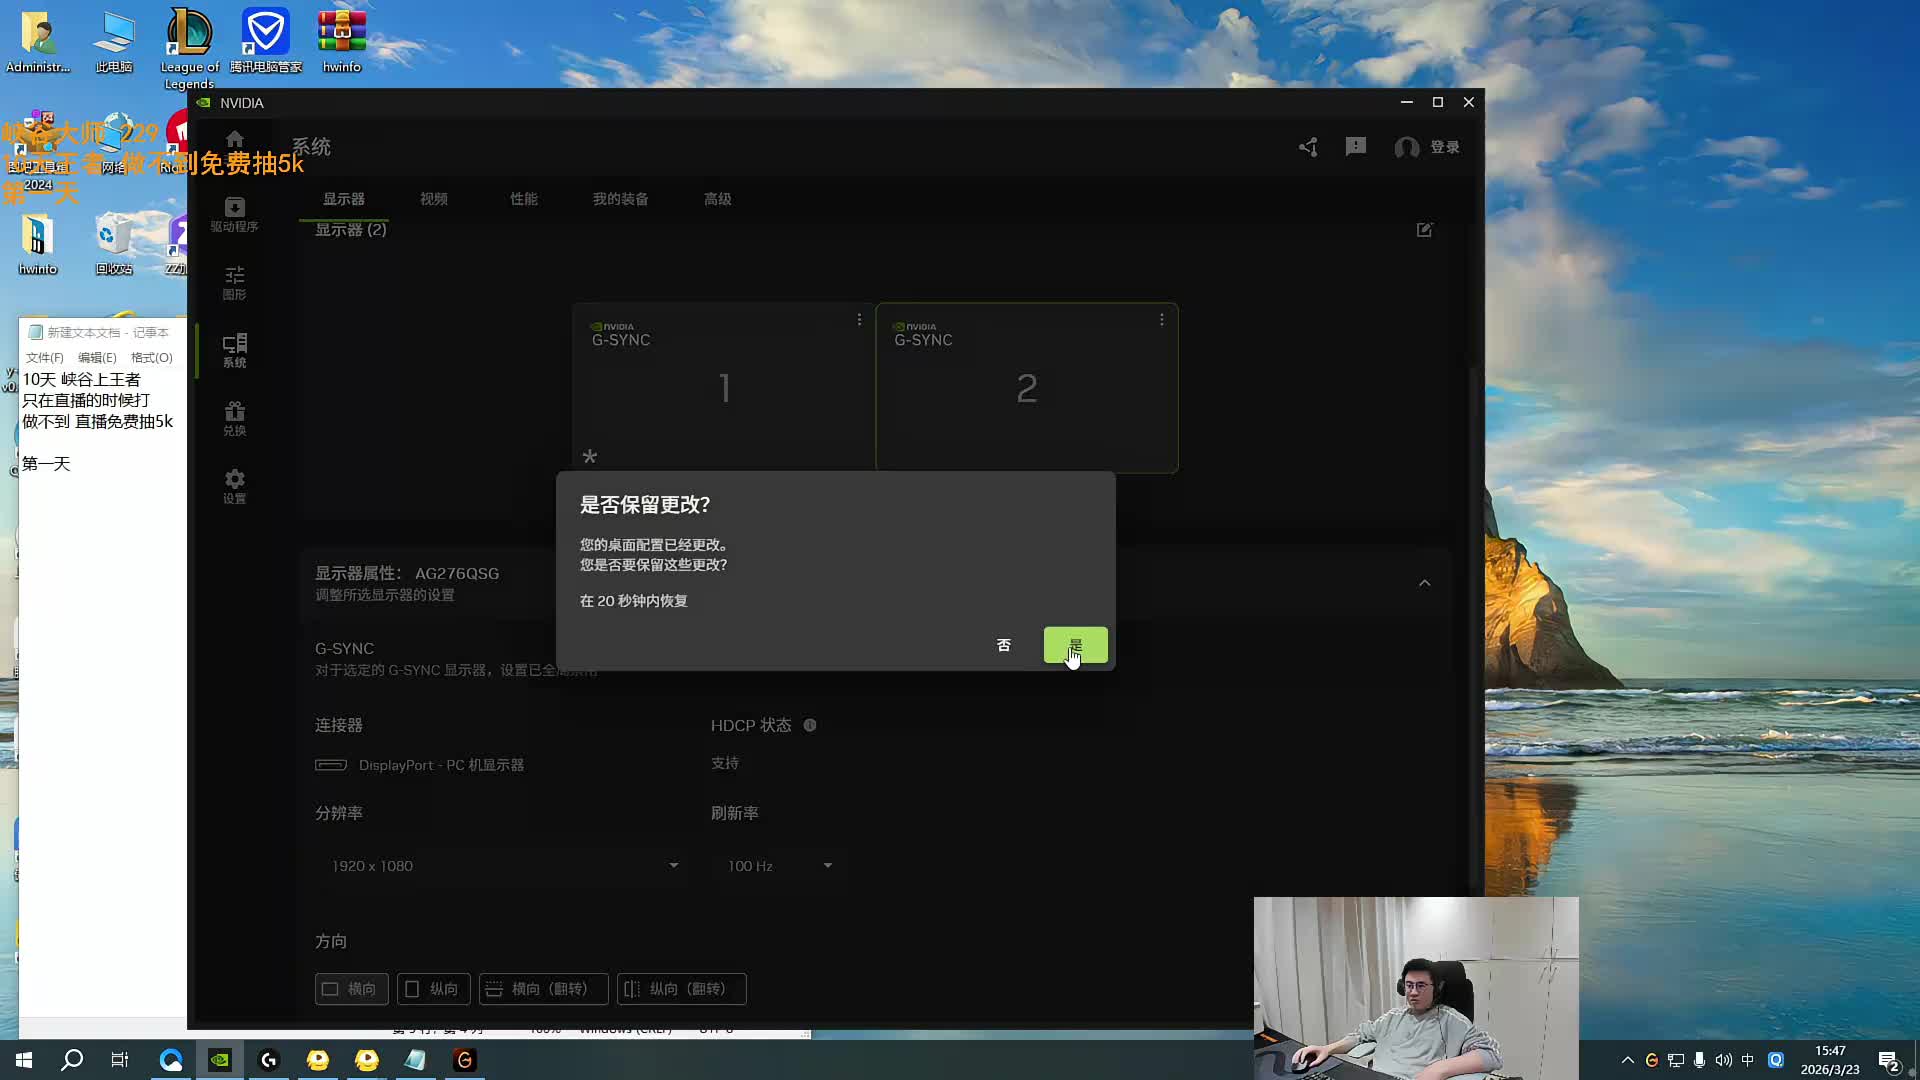Open the Graphics (图形) sidebar section
Image resolution: width=1920 pixels, height=1080 pixels.
point(234,282)
